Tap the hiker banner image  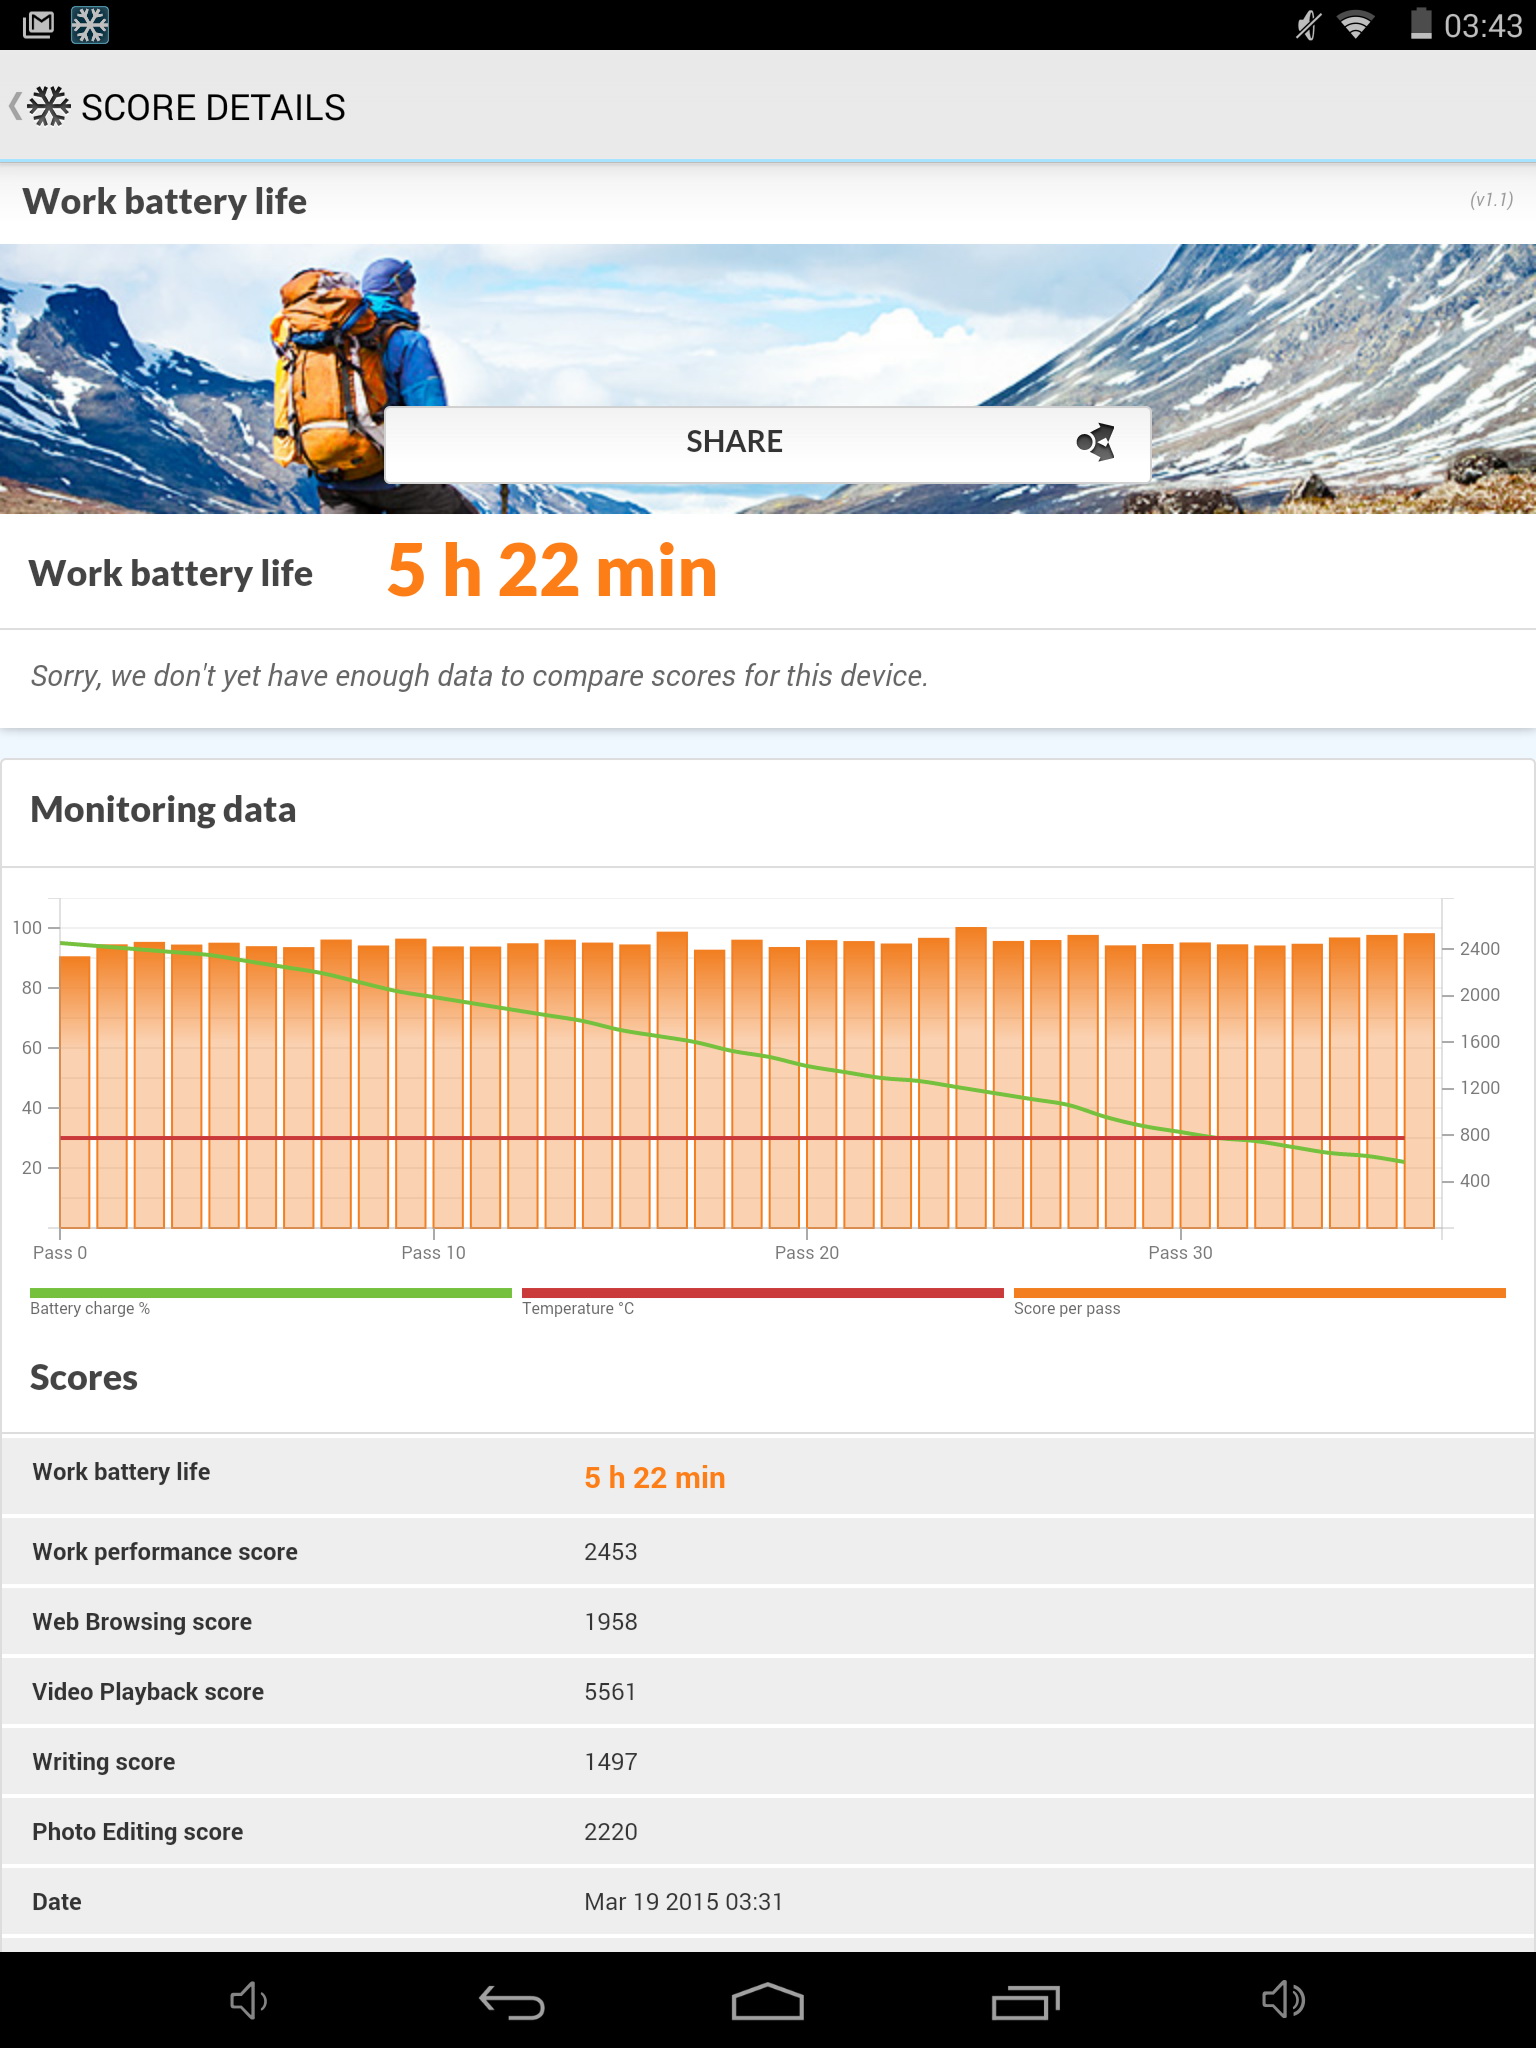point(768,379)
